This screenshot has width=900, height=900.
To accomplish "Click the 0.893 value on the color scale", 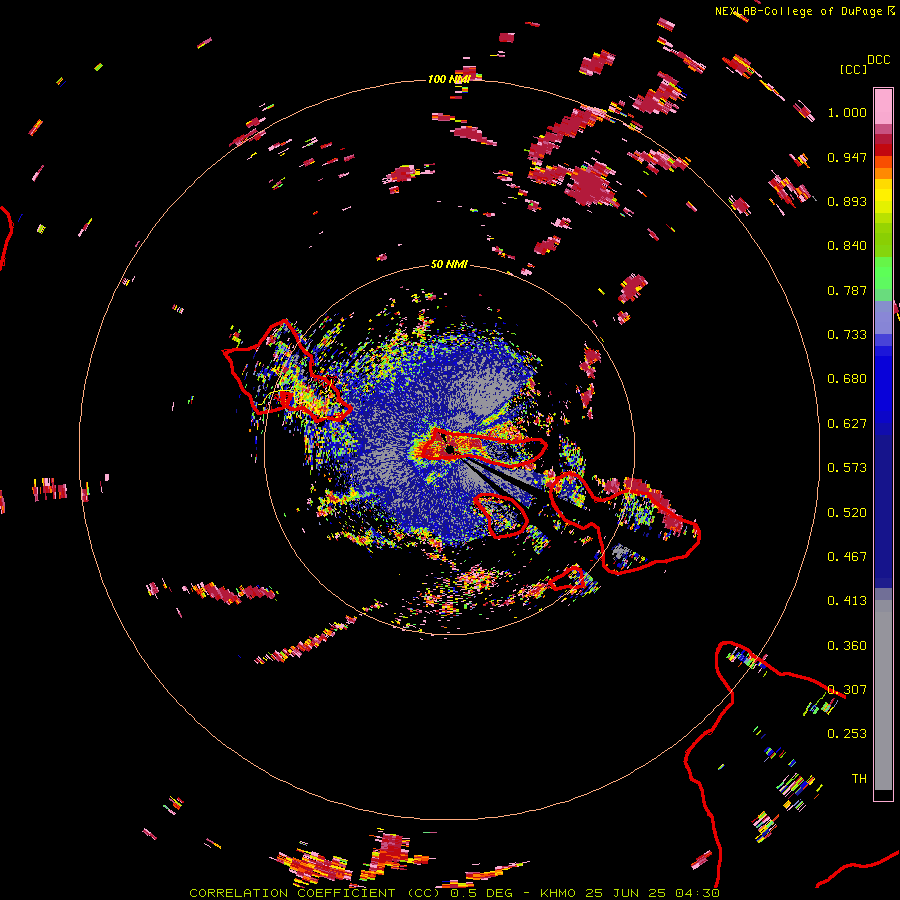I will coord(847,201).
